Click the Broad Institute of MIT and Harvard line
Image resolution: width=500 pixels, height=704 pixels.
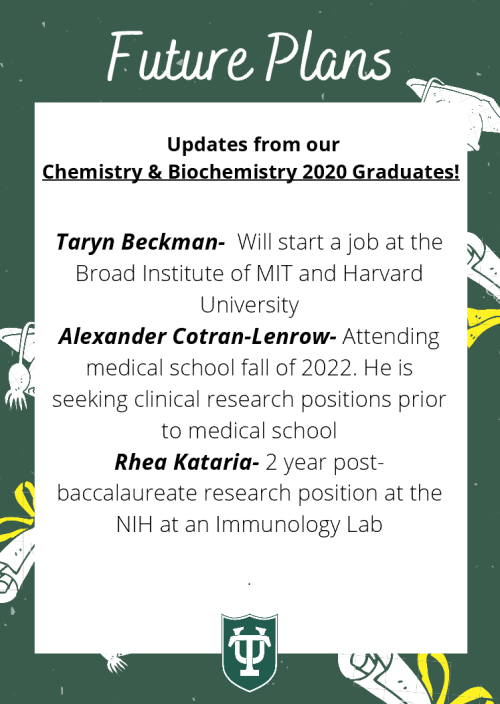pyautogui.click(x=249, y=273)
